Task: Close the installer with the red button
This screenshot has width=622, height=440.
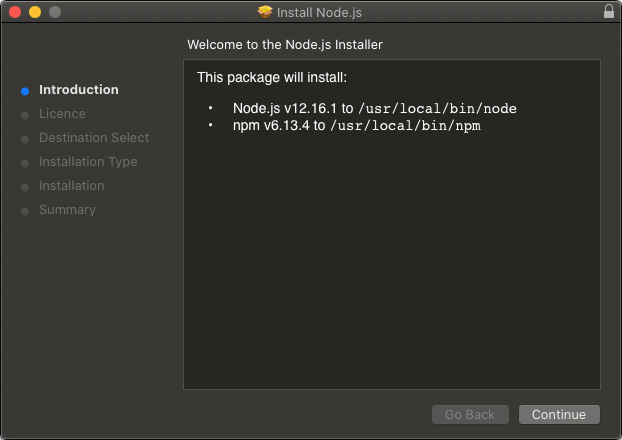Action: coord(14,12)
